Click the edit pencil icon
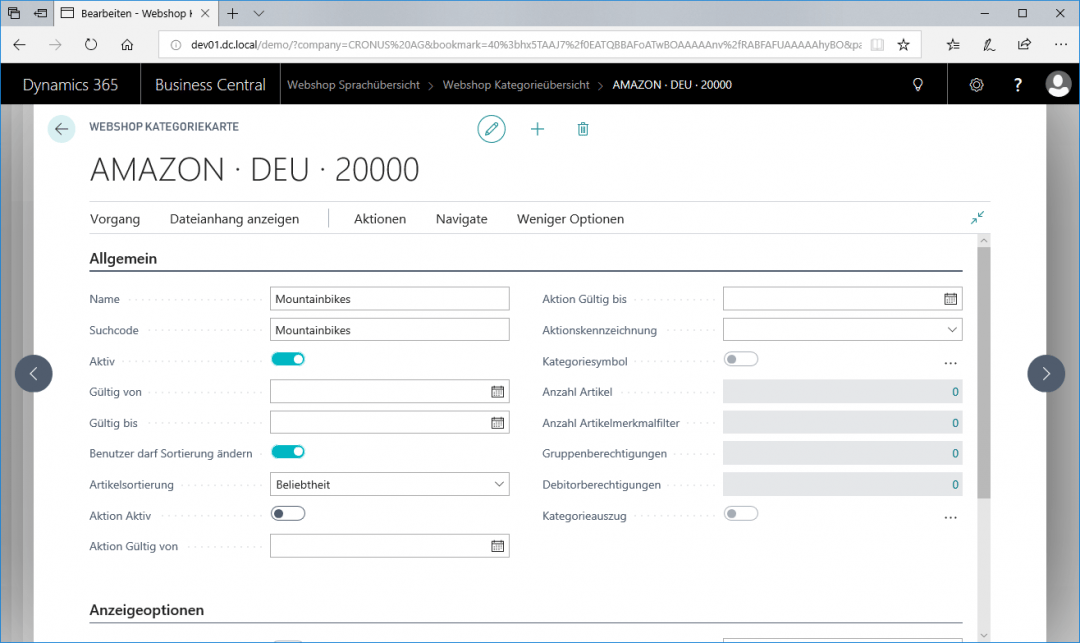 pos(491,129)
